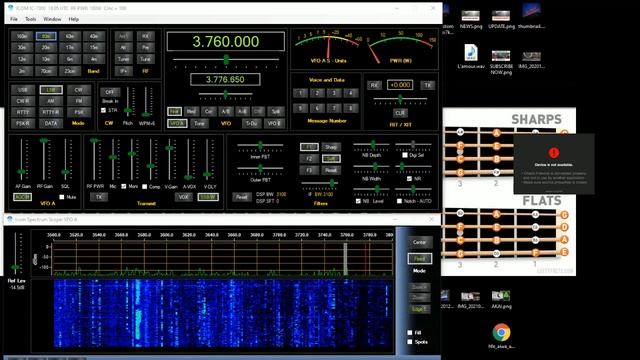Click the Ant1 antenna button
The image size is (640, 360).
point(123,36)
